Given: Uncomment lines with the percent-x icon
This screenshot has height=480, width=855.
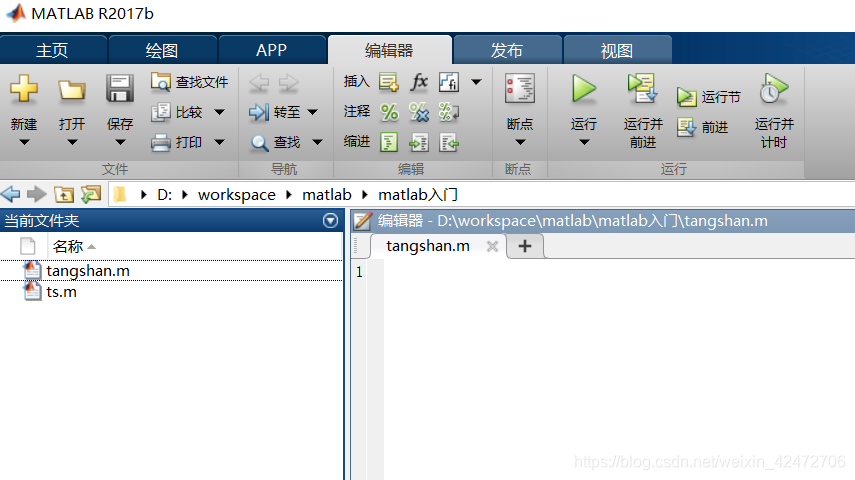Looking at the screenshot, I should [419, 112].
